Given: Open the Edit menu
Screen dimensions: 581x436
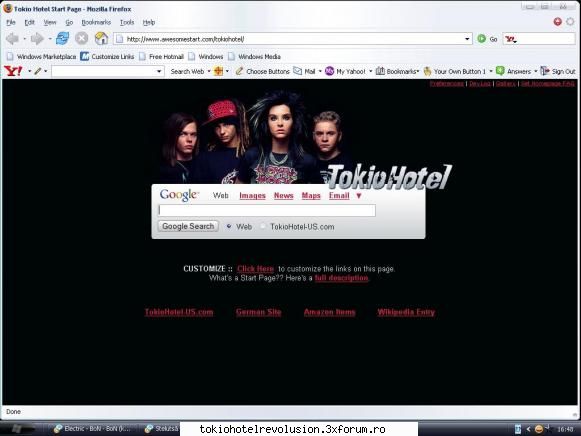Looking at the screenshot, I should (x=29, y=22).
